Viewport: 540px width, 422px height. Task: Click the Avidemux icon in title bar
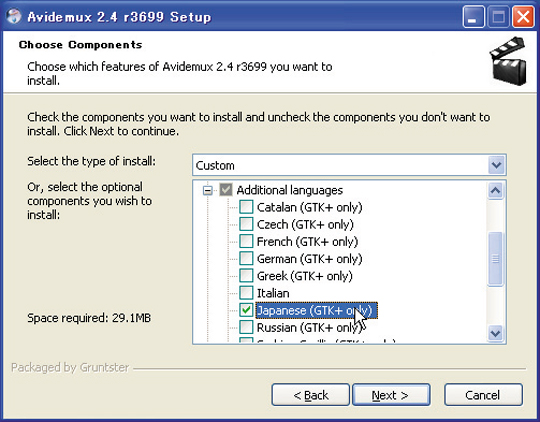(14, 16)
